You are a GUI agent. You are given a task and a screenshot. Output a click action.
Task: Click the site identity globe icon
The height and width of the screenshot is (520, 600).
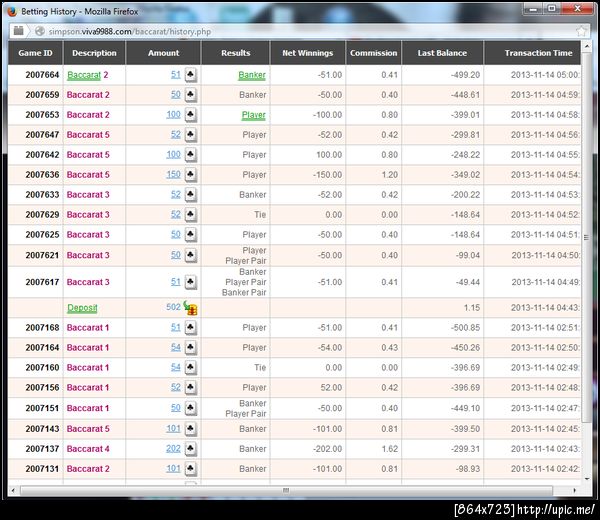point(40,31)
